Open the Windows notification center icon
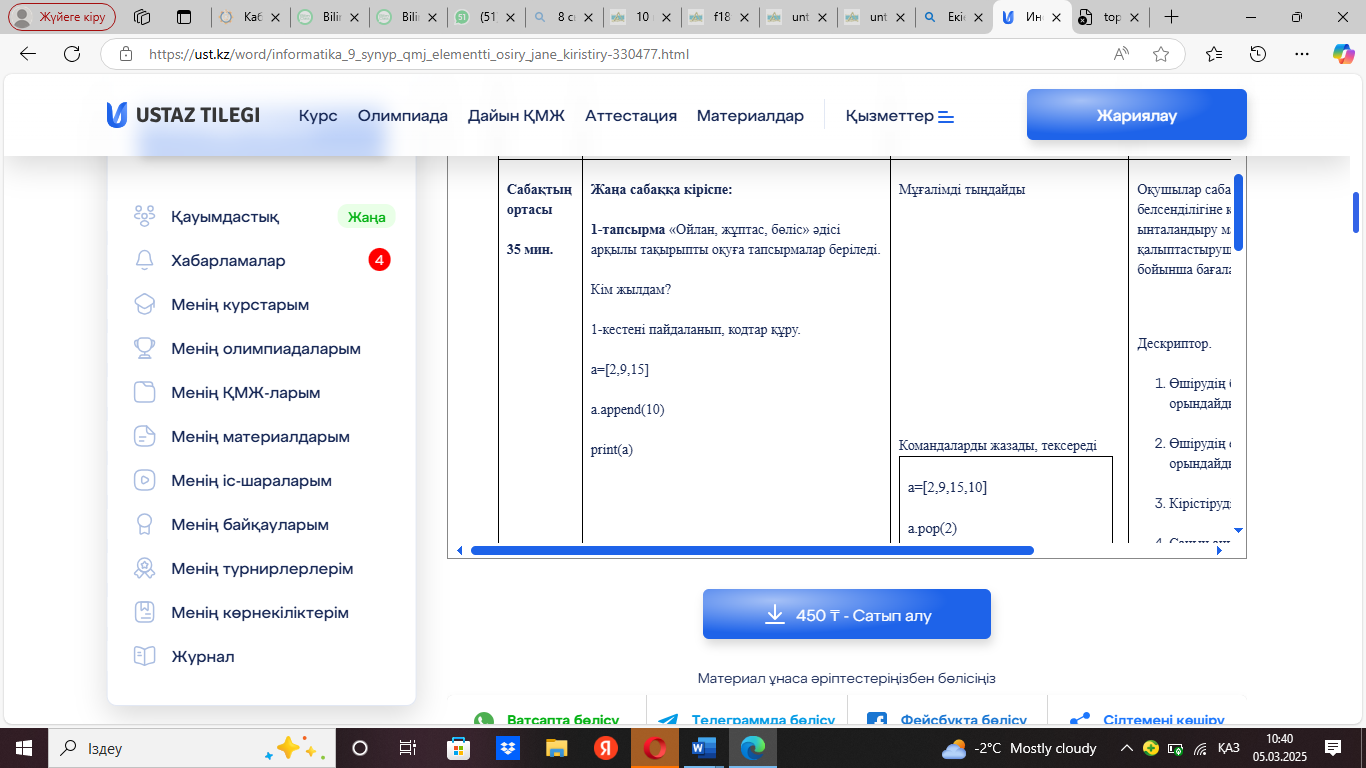 point(1332,748)
